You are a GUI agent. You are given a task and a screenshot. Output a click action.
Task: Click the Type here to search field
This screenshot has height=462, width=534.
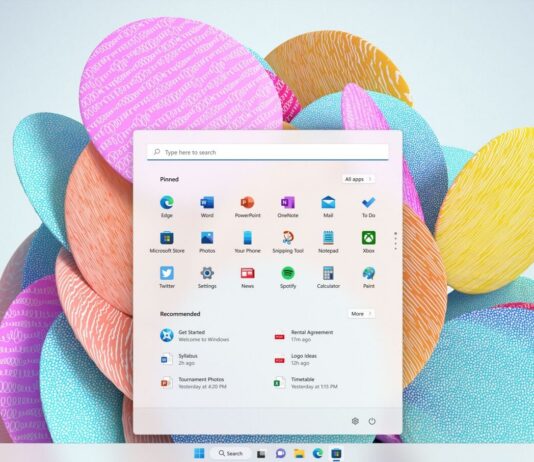tap(268, 152)
